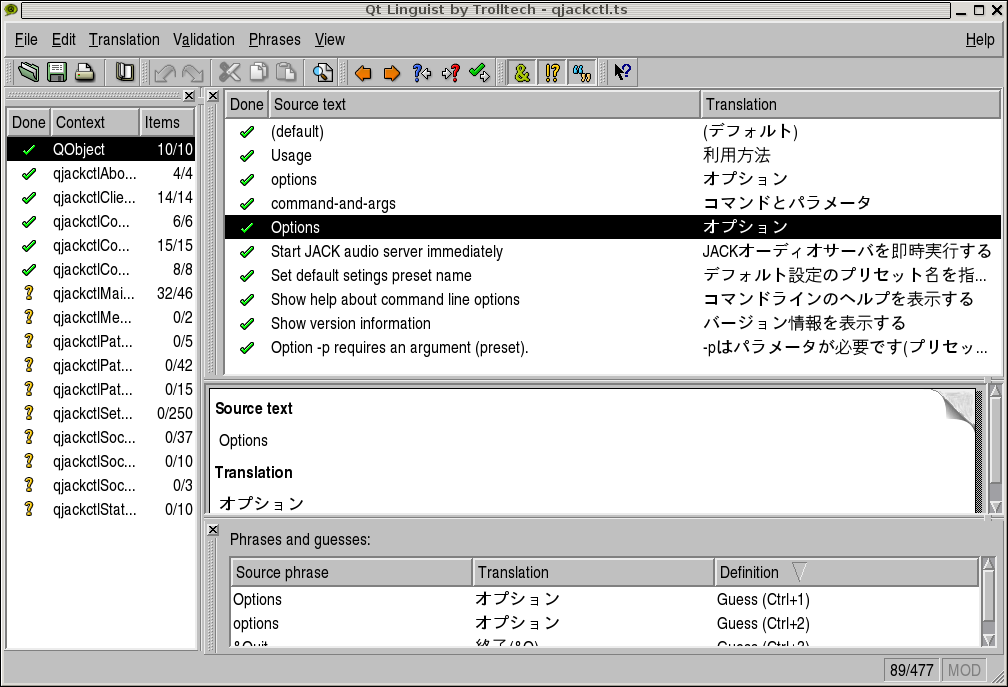Image resolution: width=1008 pixels, height=687 pixels.
Task: Open the View menu
Action: point(330,40)
